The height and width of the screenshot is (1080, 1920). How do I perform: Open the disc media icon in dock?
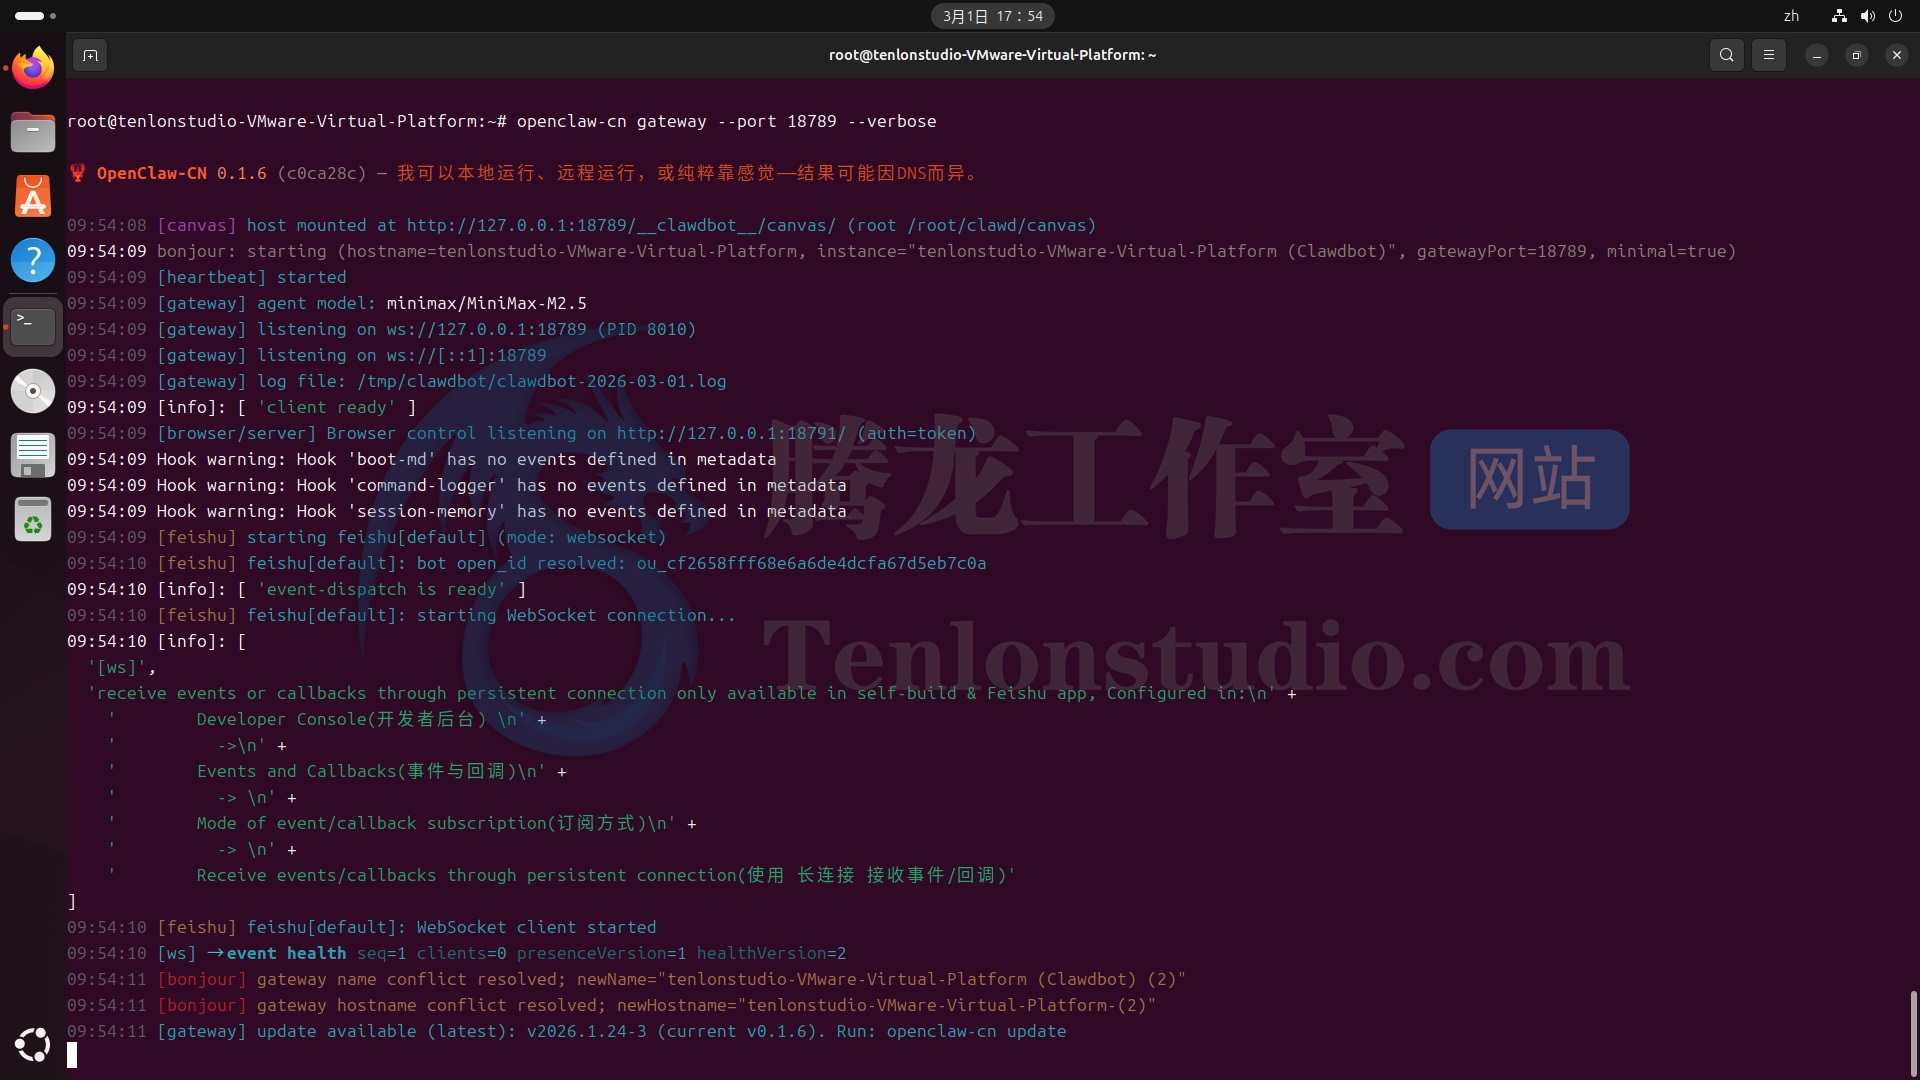[x=33, y=390]
